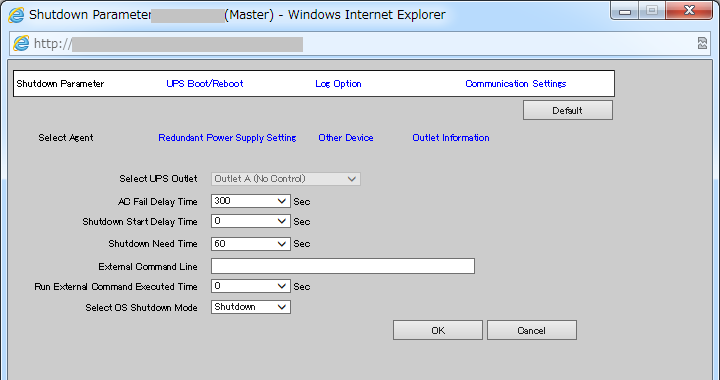Open the Communication Settings tab

pos(516,84)
